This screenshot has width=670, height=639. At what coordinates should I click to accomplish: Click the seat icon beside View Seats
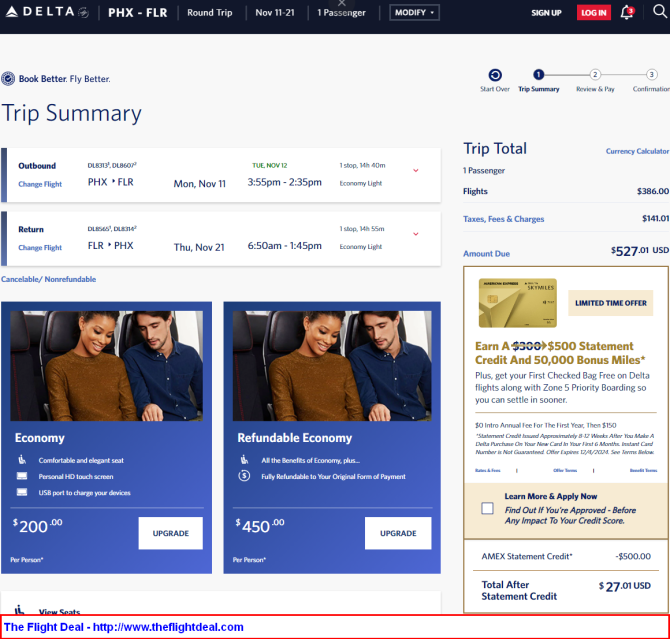pyautogui.click(x=20, y=610)
